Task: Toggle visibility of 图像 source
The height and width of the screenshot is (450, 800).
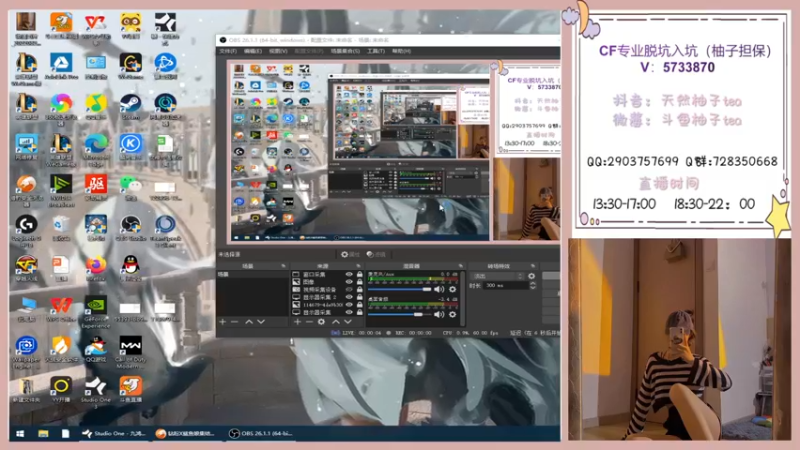Action: (x=349, y=282)
